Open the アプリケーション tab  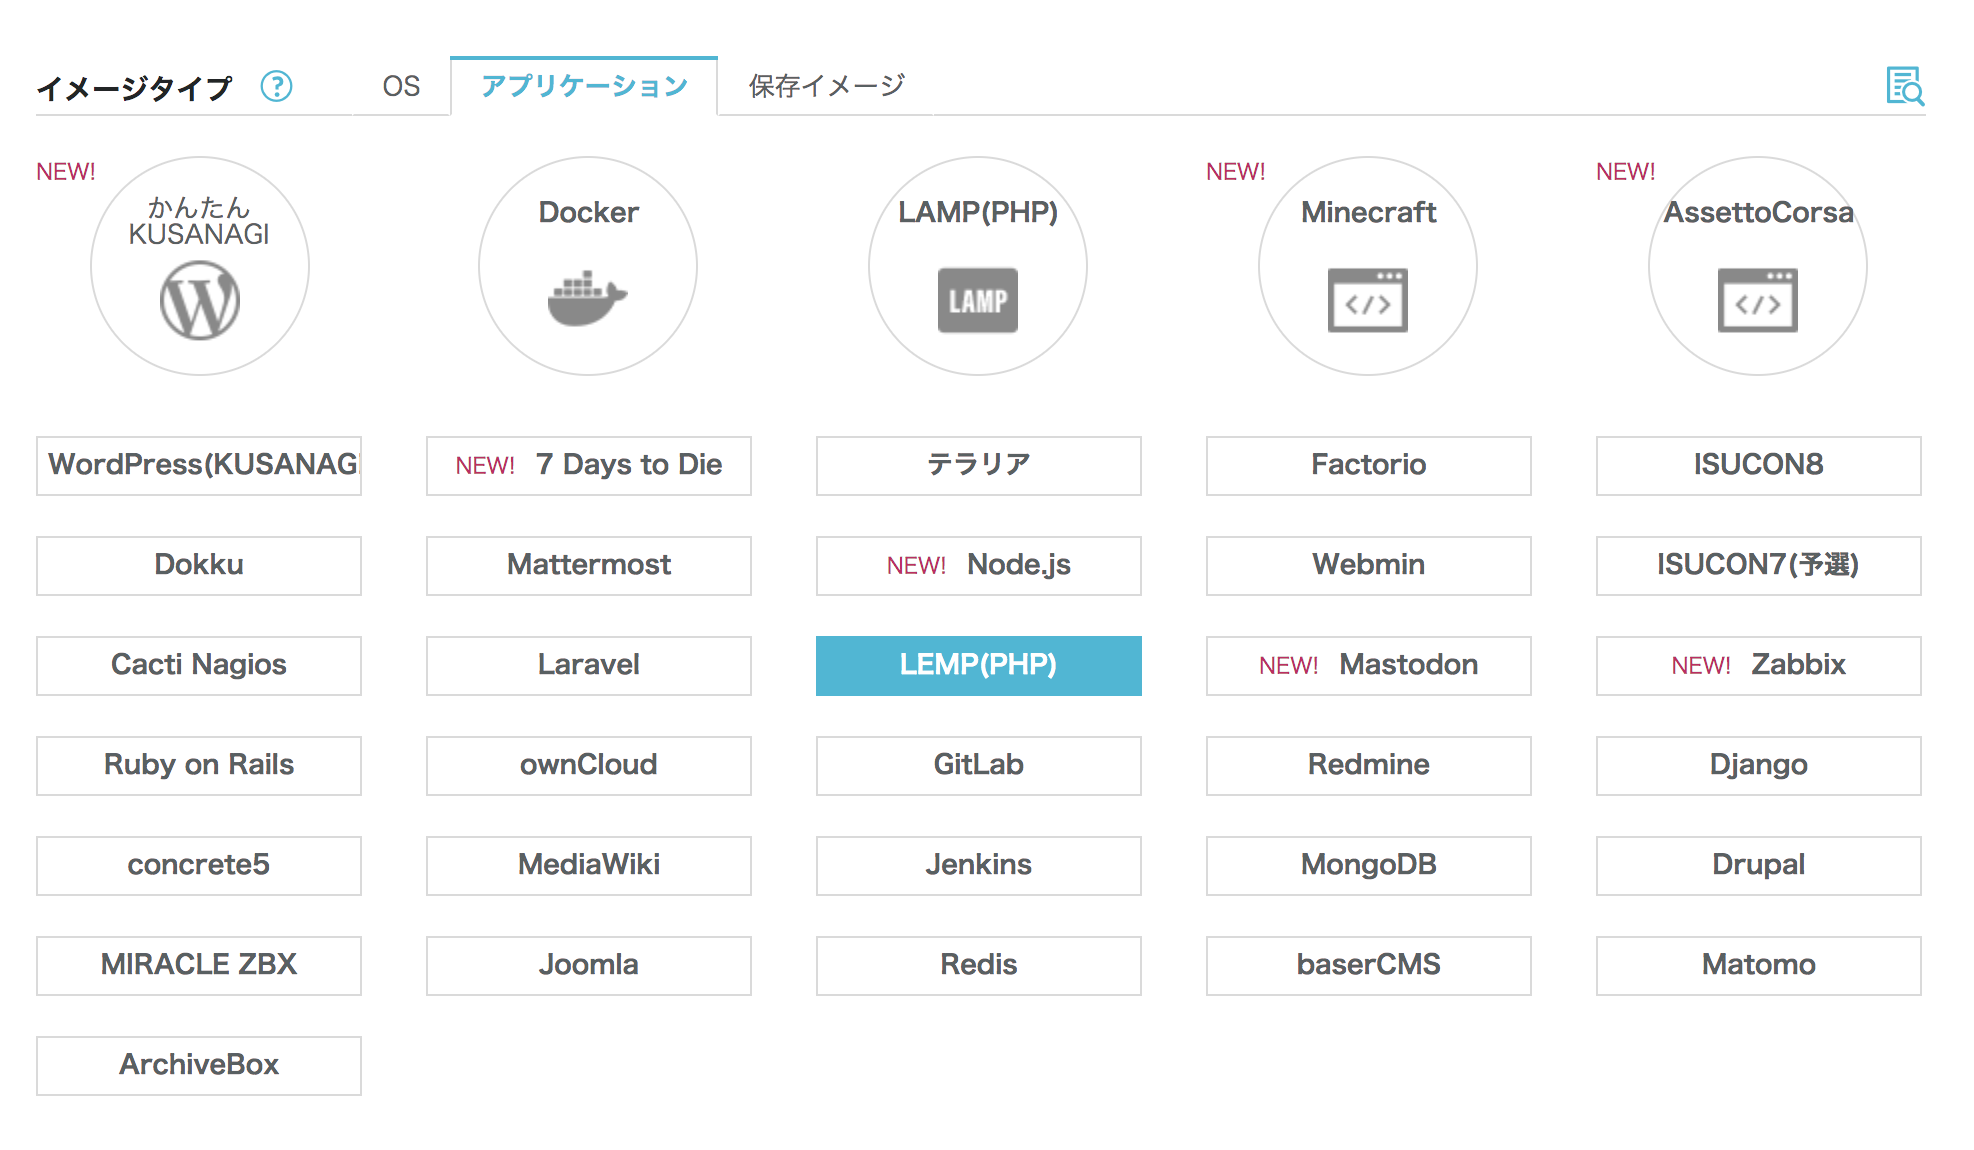point(584,87)
